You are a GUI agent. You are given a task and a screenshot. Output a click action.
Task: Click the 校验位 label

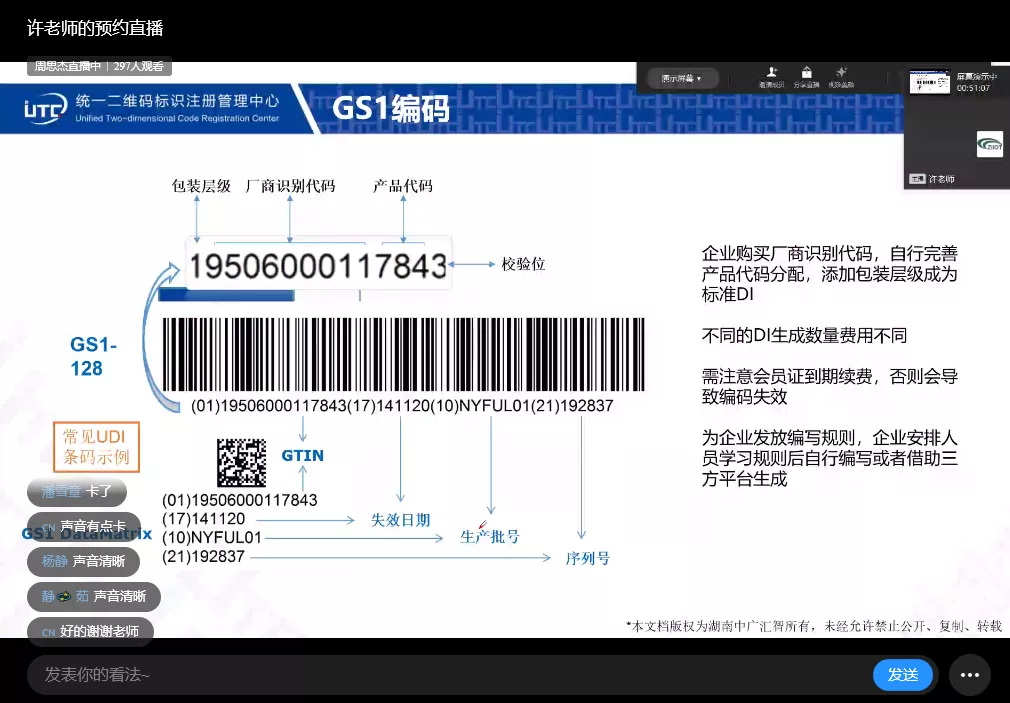(523, 264)
